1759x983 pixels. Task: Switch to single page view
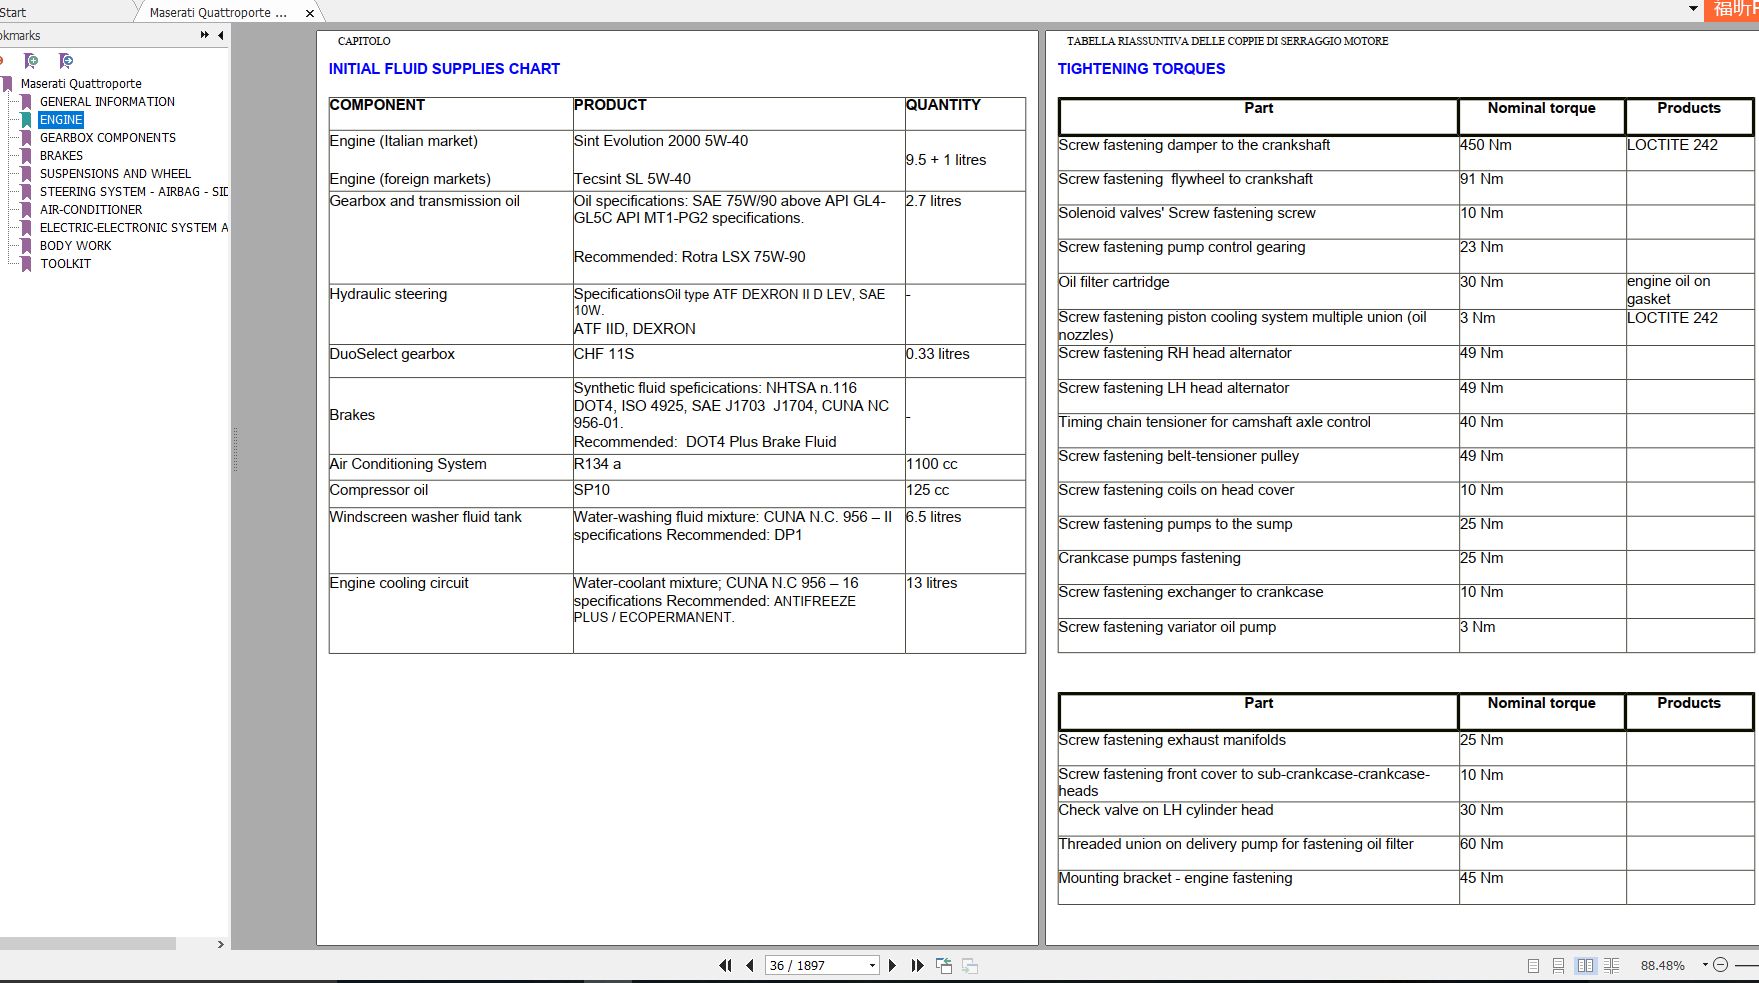pos(1533,966)
